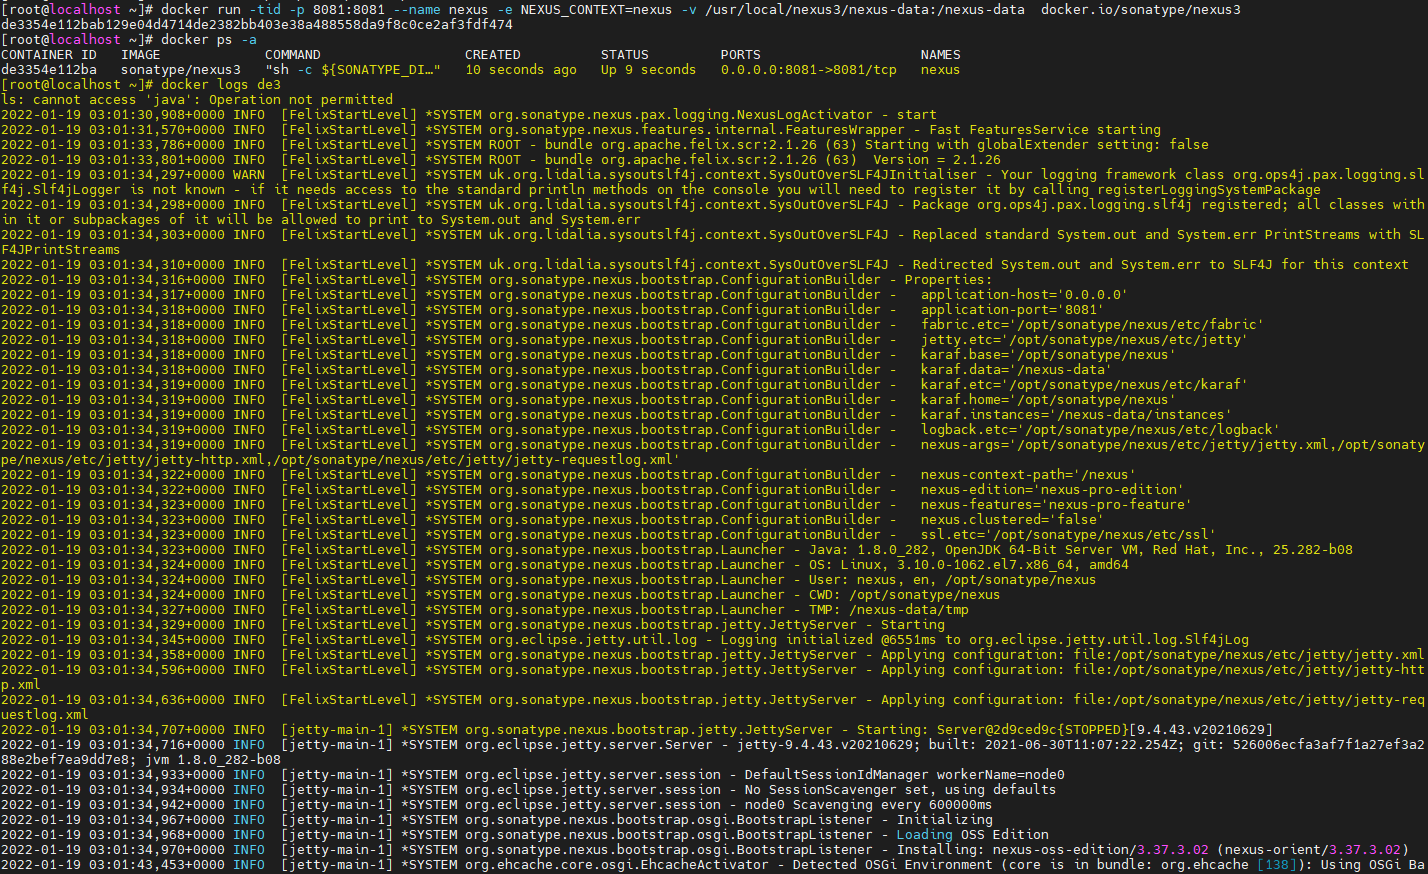Image resolution: width=1428 pixels, height=874 pixels.
Task: Click the 'TMP: /nexus-data/tmp' text
Action: [889, 609]
